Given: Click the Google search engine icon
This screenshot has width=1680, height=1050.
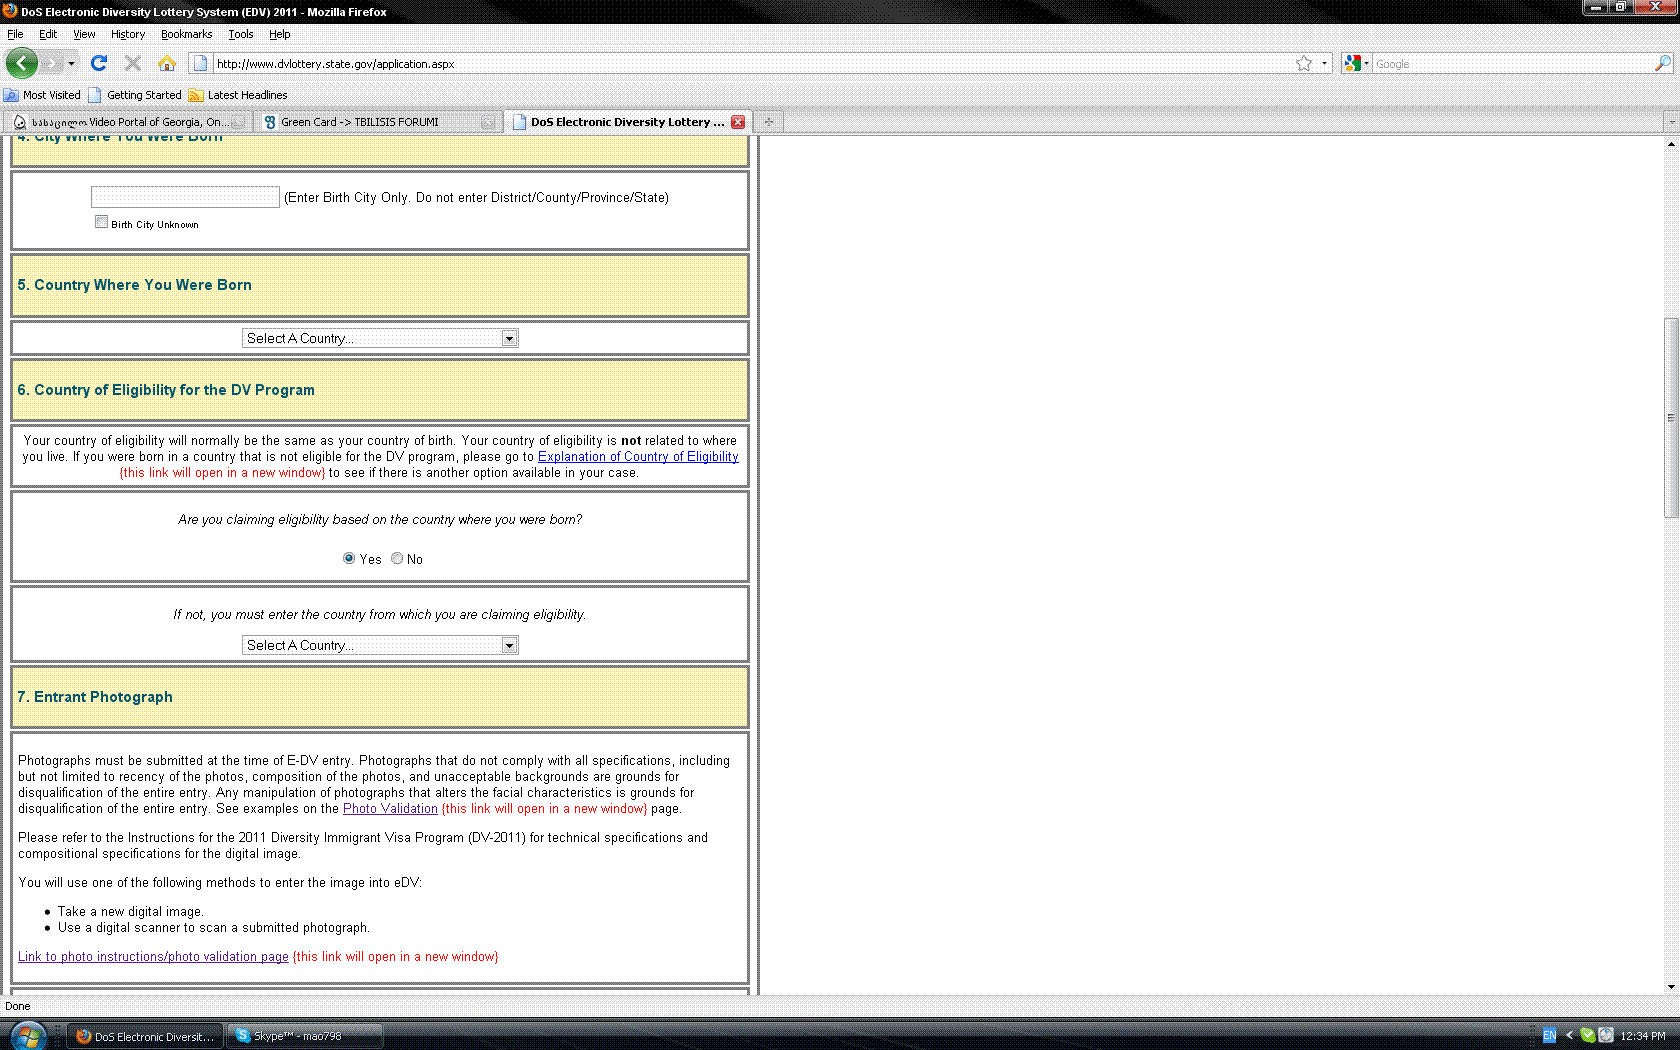Looking at the screenshot, I should (1353, 63).
